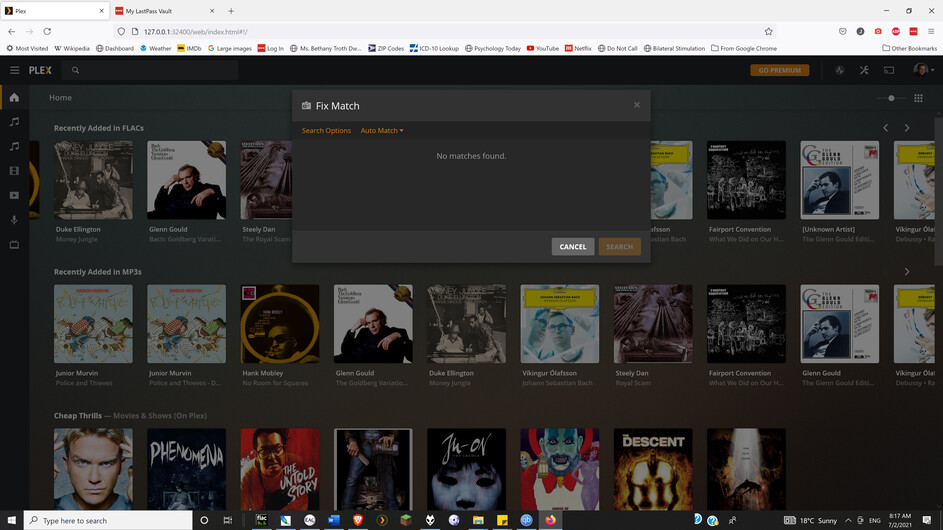Open Recently Added in MP3s heading

(97, 272)
